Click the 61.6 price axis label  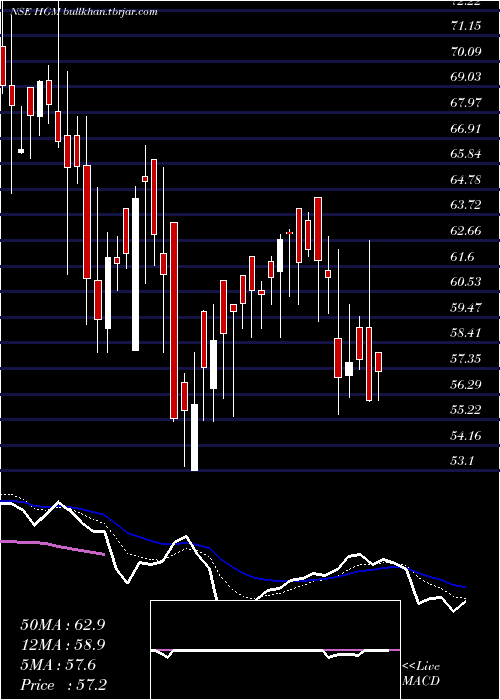(x=462, y=257)
